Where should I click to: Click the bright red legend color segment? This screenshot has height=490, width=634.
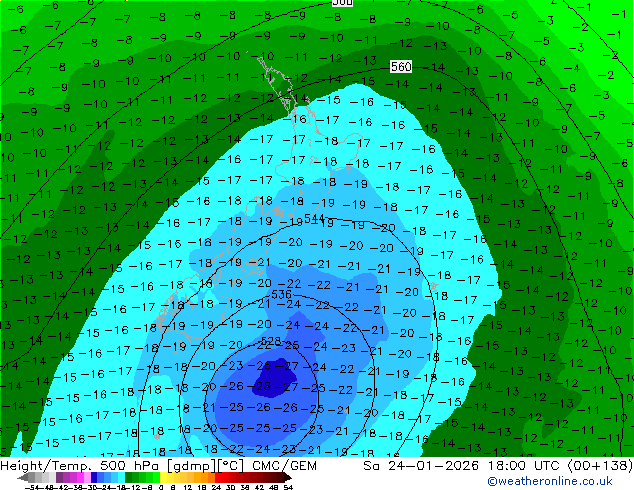(x=218, y=477)
